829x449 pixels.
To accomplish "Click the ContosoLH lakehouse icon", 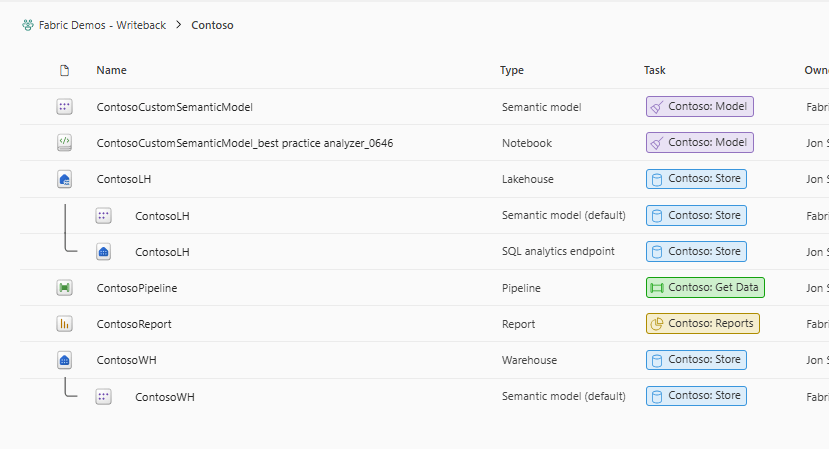I will pos(64,179).
